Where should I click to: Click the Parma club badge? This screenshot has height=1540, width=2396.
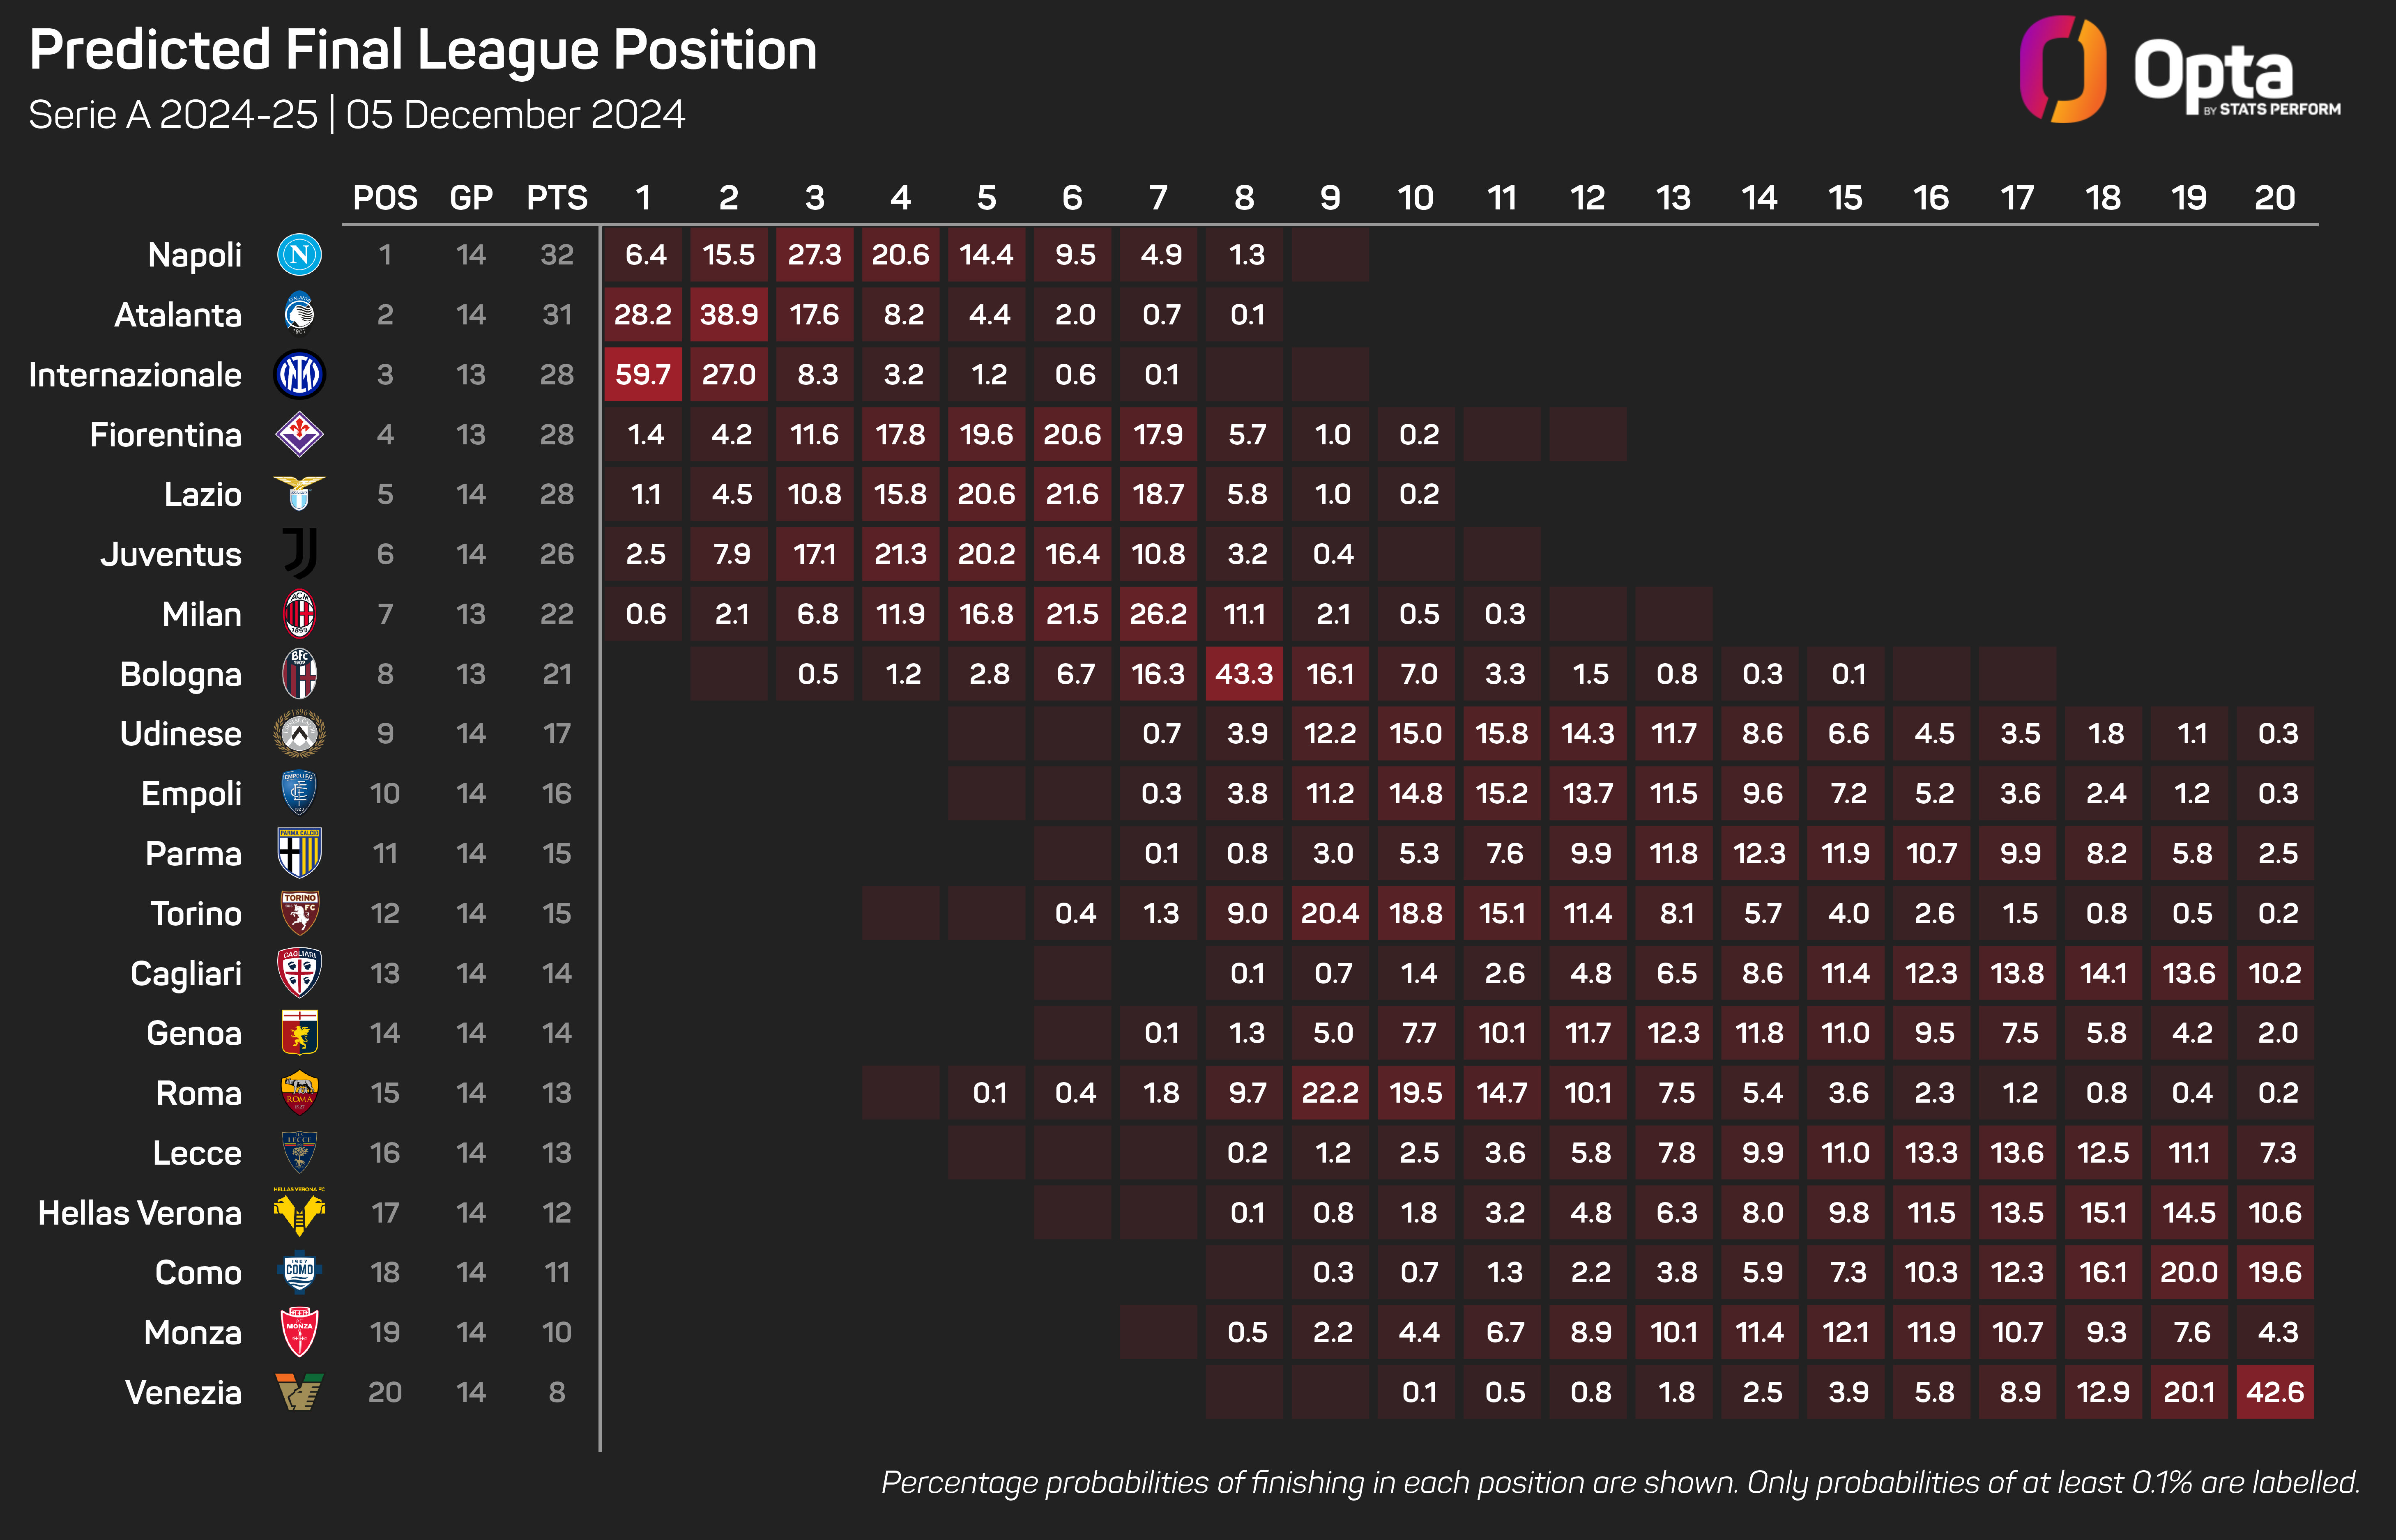(299, 853)
